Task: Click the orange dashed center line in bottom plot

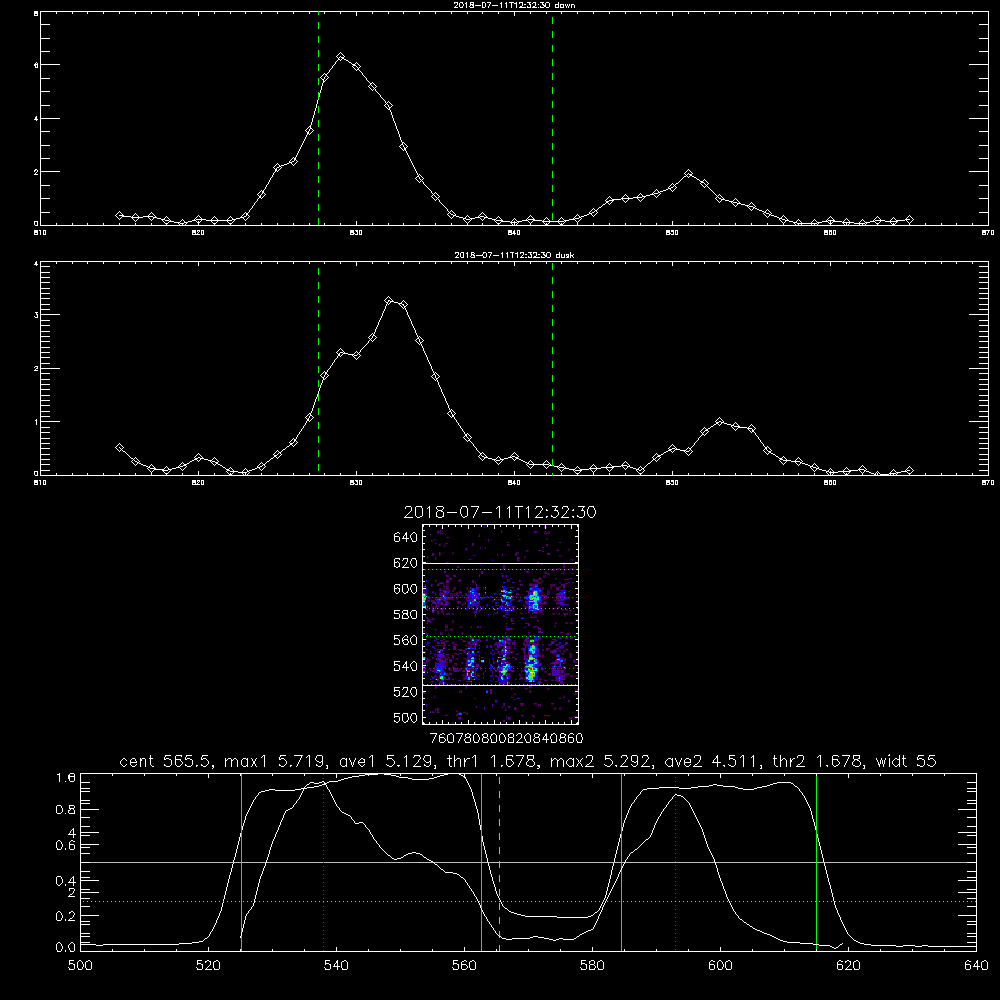Action: (x=499, y=861)
